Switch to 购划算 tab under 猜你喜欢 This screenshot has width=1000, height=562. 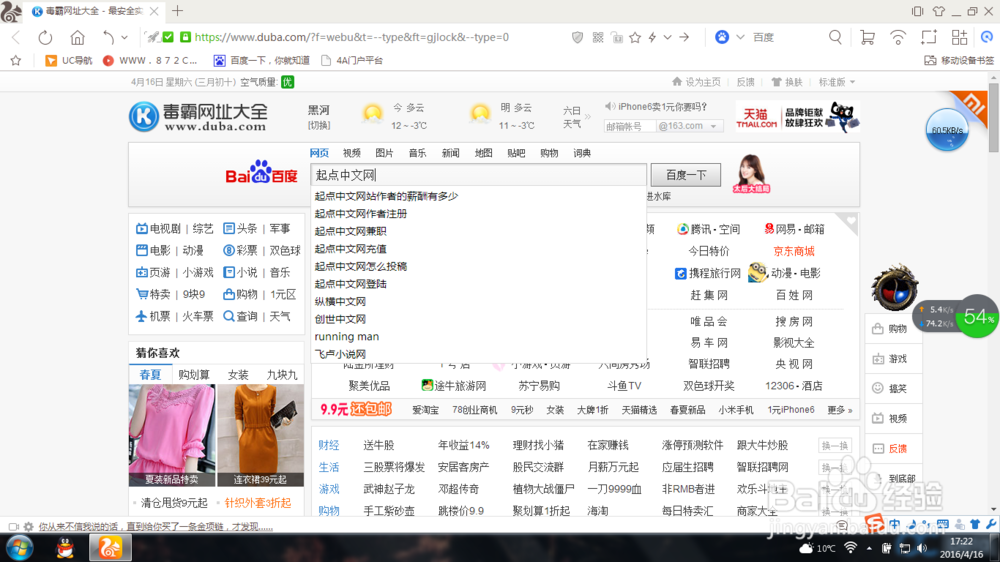pos(194,374)
